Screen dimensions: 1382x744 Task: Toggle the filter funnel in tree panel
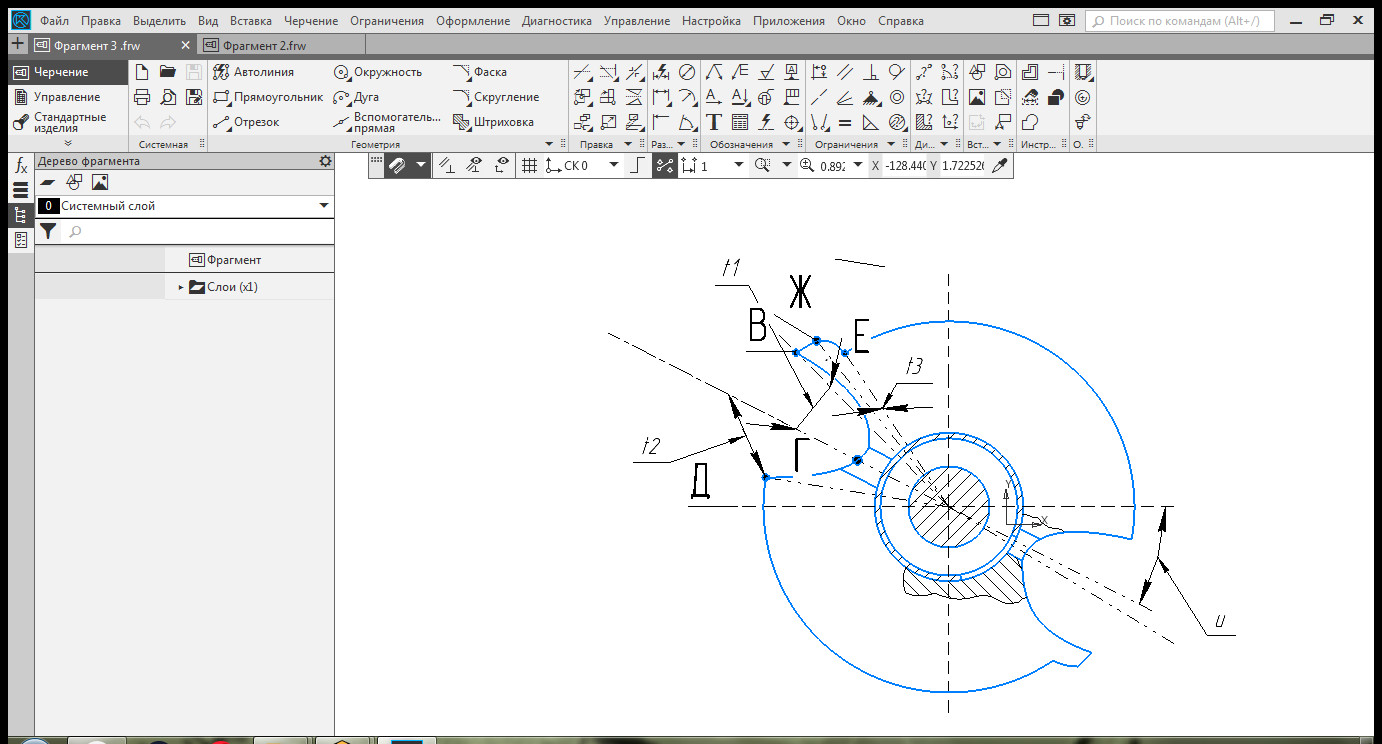[x=48, y=232]
